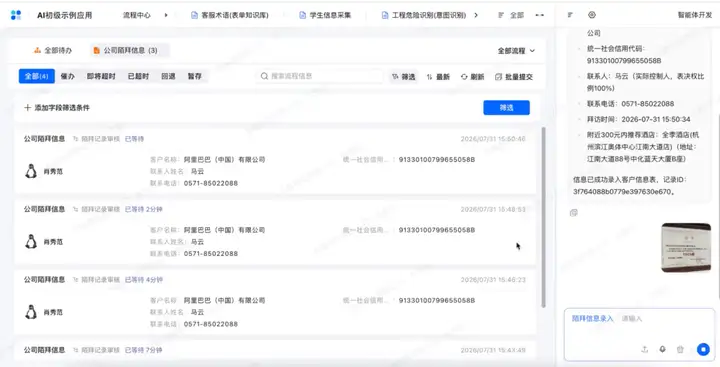This screenshot has width=720, height=367.
Task: Copy the chat reply with the copy icon
Action: 574,213
